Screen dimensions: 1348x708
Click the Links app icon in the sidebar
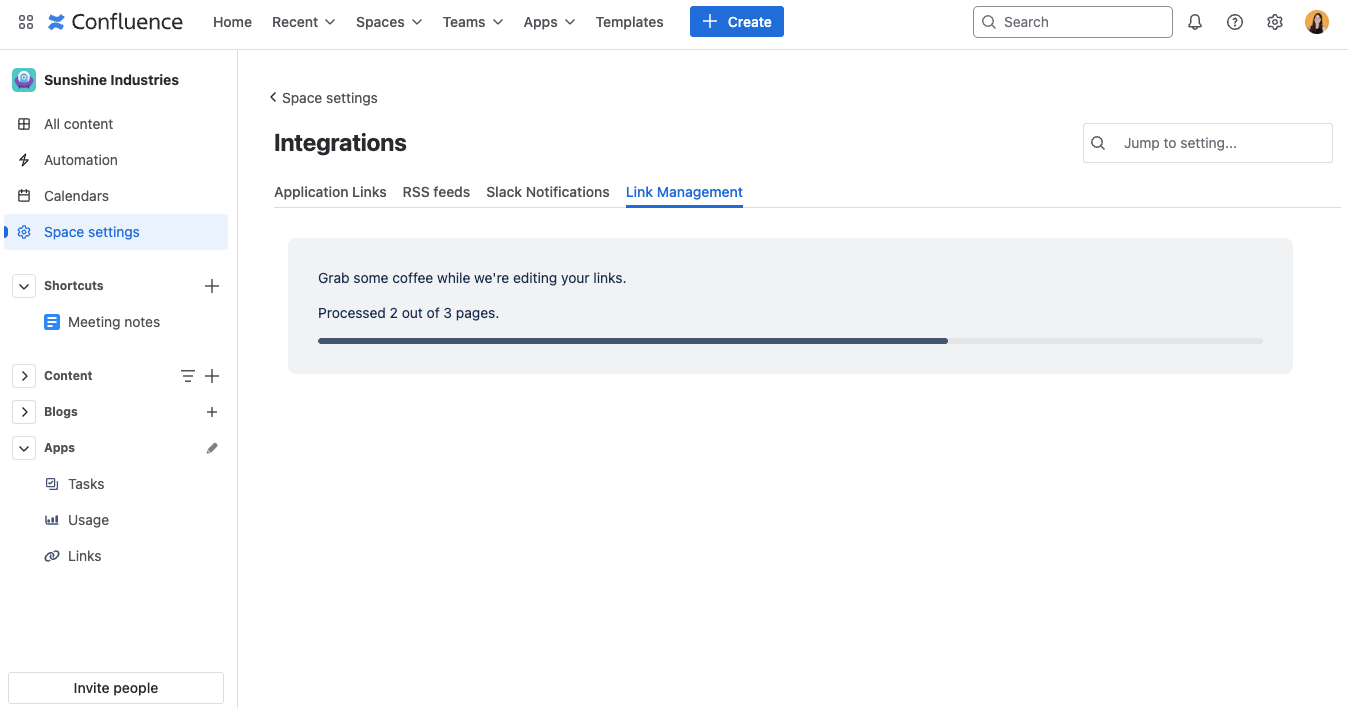click(52, 555)
